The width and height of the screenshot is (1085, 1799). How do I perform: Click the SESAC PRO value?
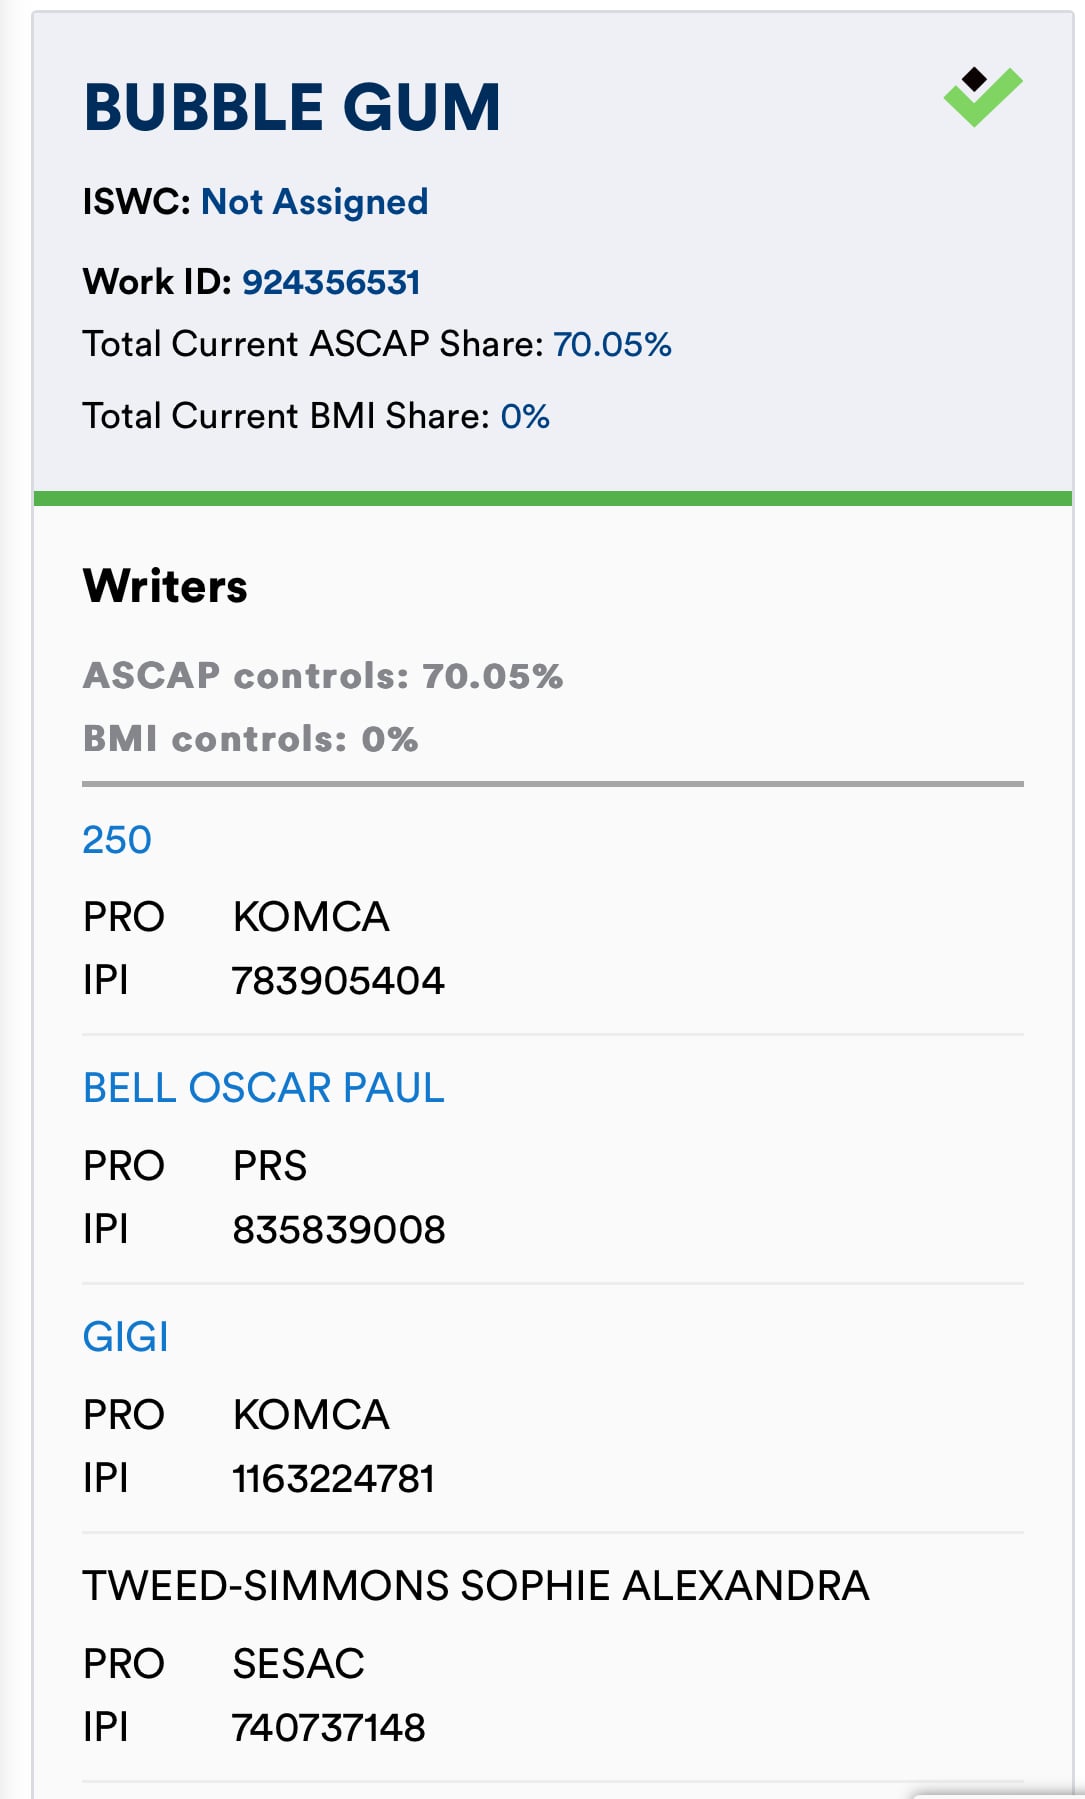click(299, 1664)
